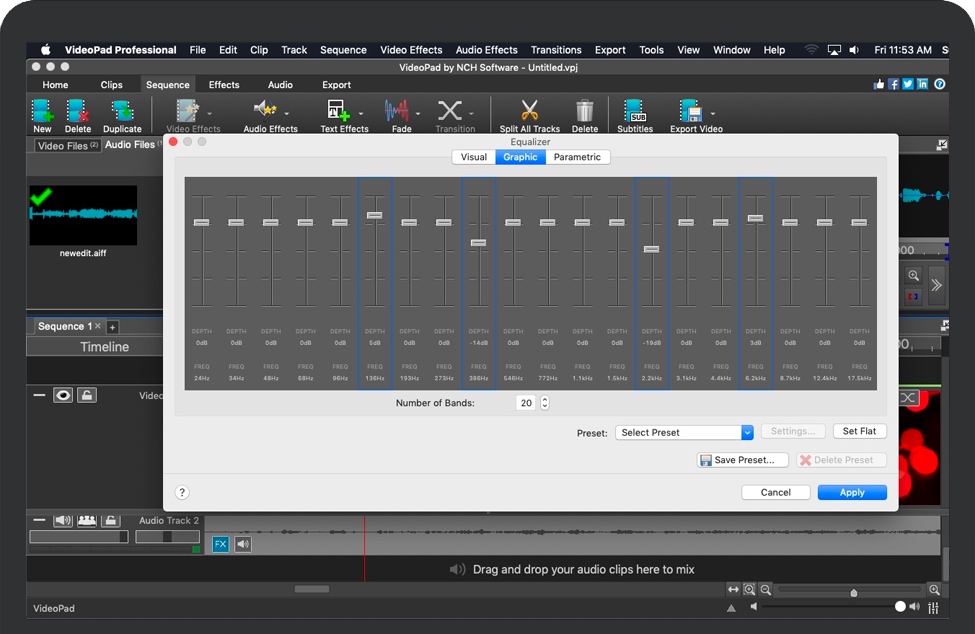Click the Split All Tracks icon
This screenshot has width=975, height=634.
530,112
